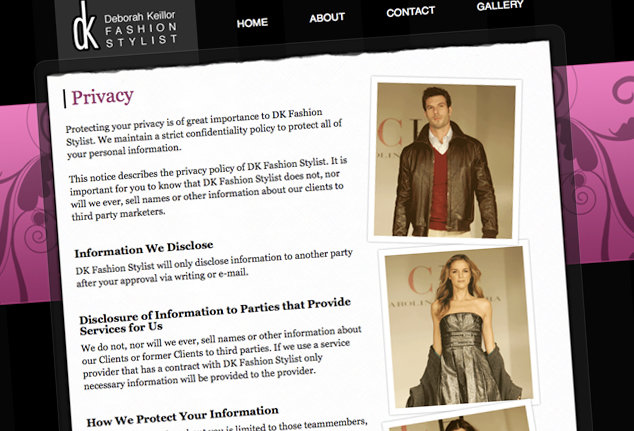
Task: Click the 'Protecting your privacy' paragraph
Action: tap(204, 133)
